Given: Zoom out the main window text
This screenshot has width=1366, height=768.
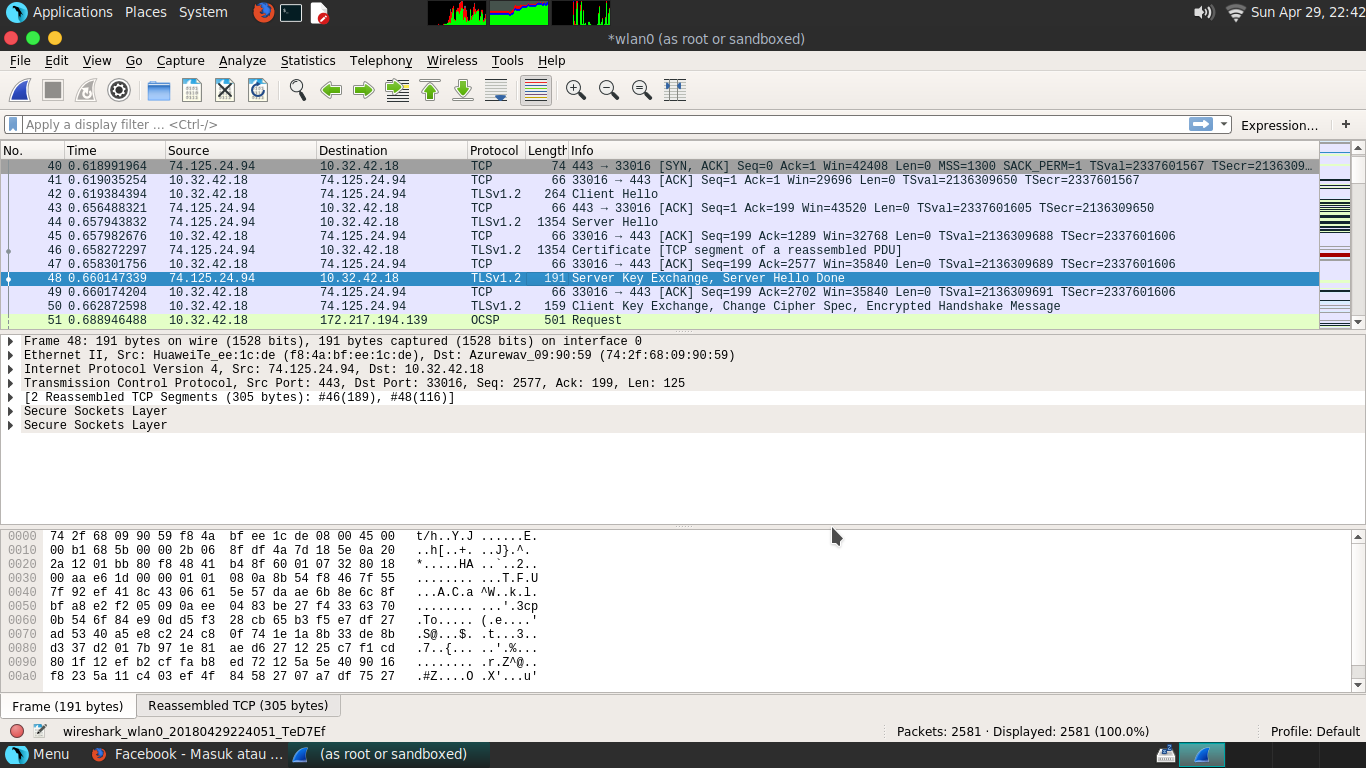Looking at the screenshot, I should click(x=609, y=90).
